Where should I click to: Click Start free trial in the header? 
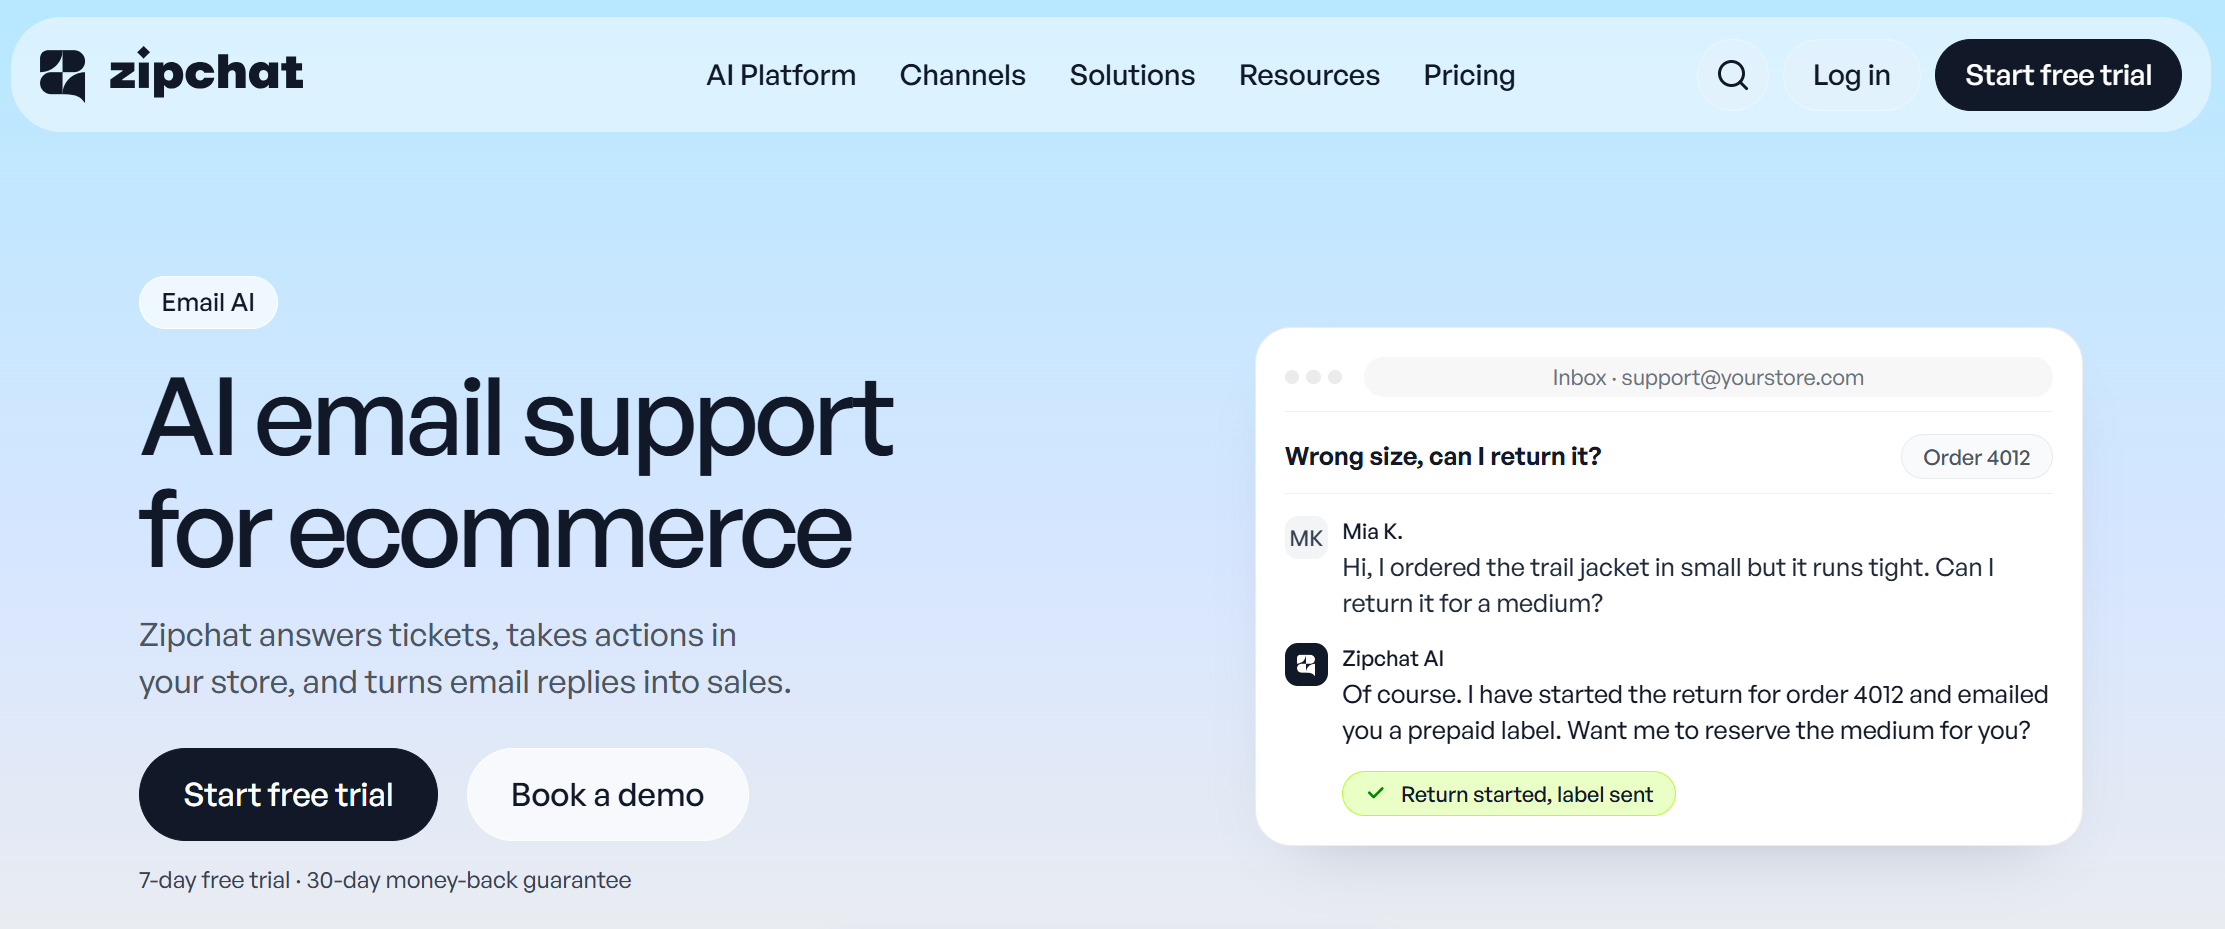tap(2058, 75)
